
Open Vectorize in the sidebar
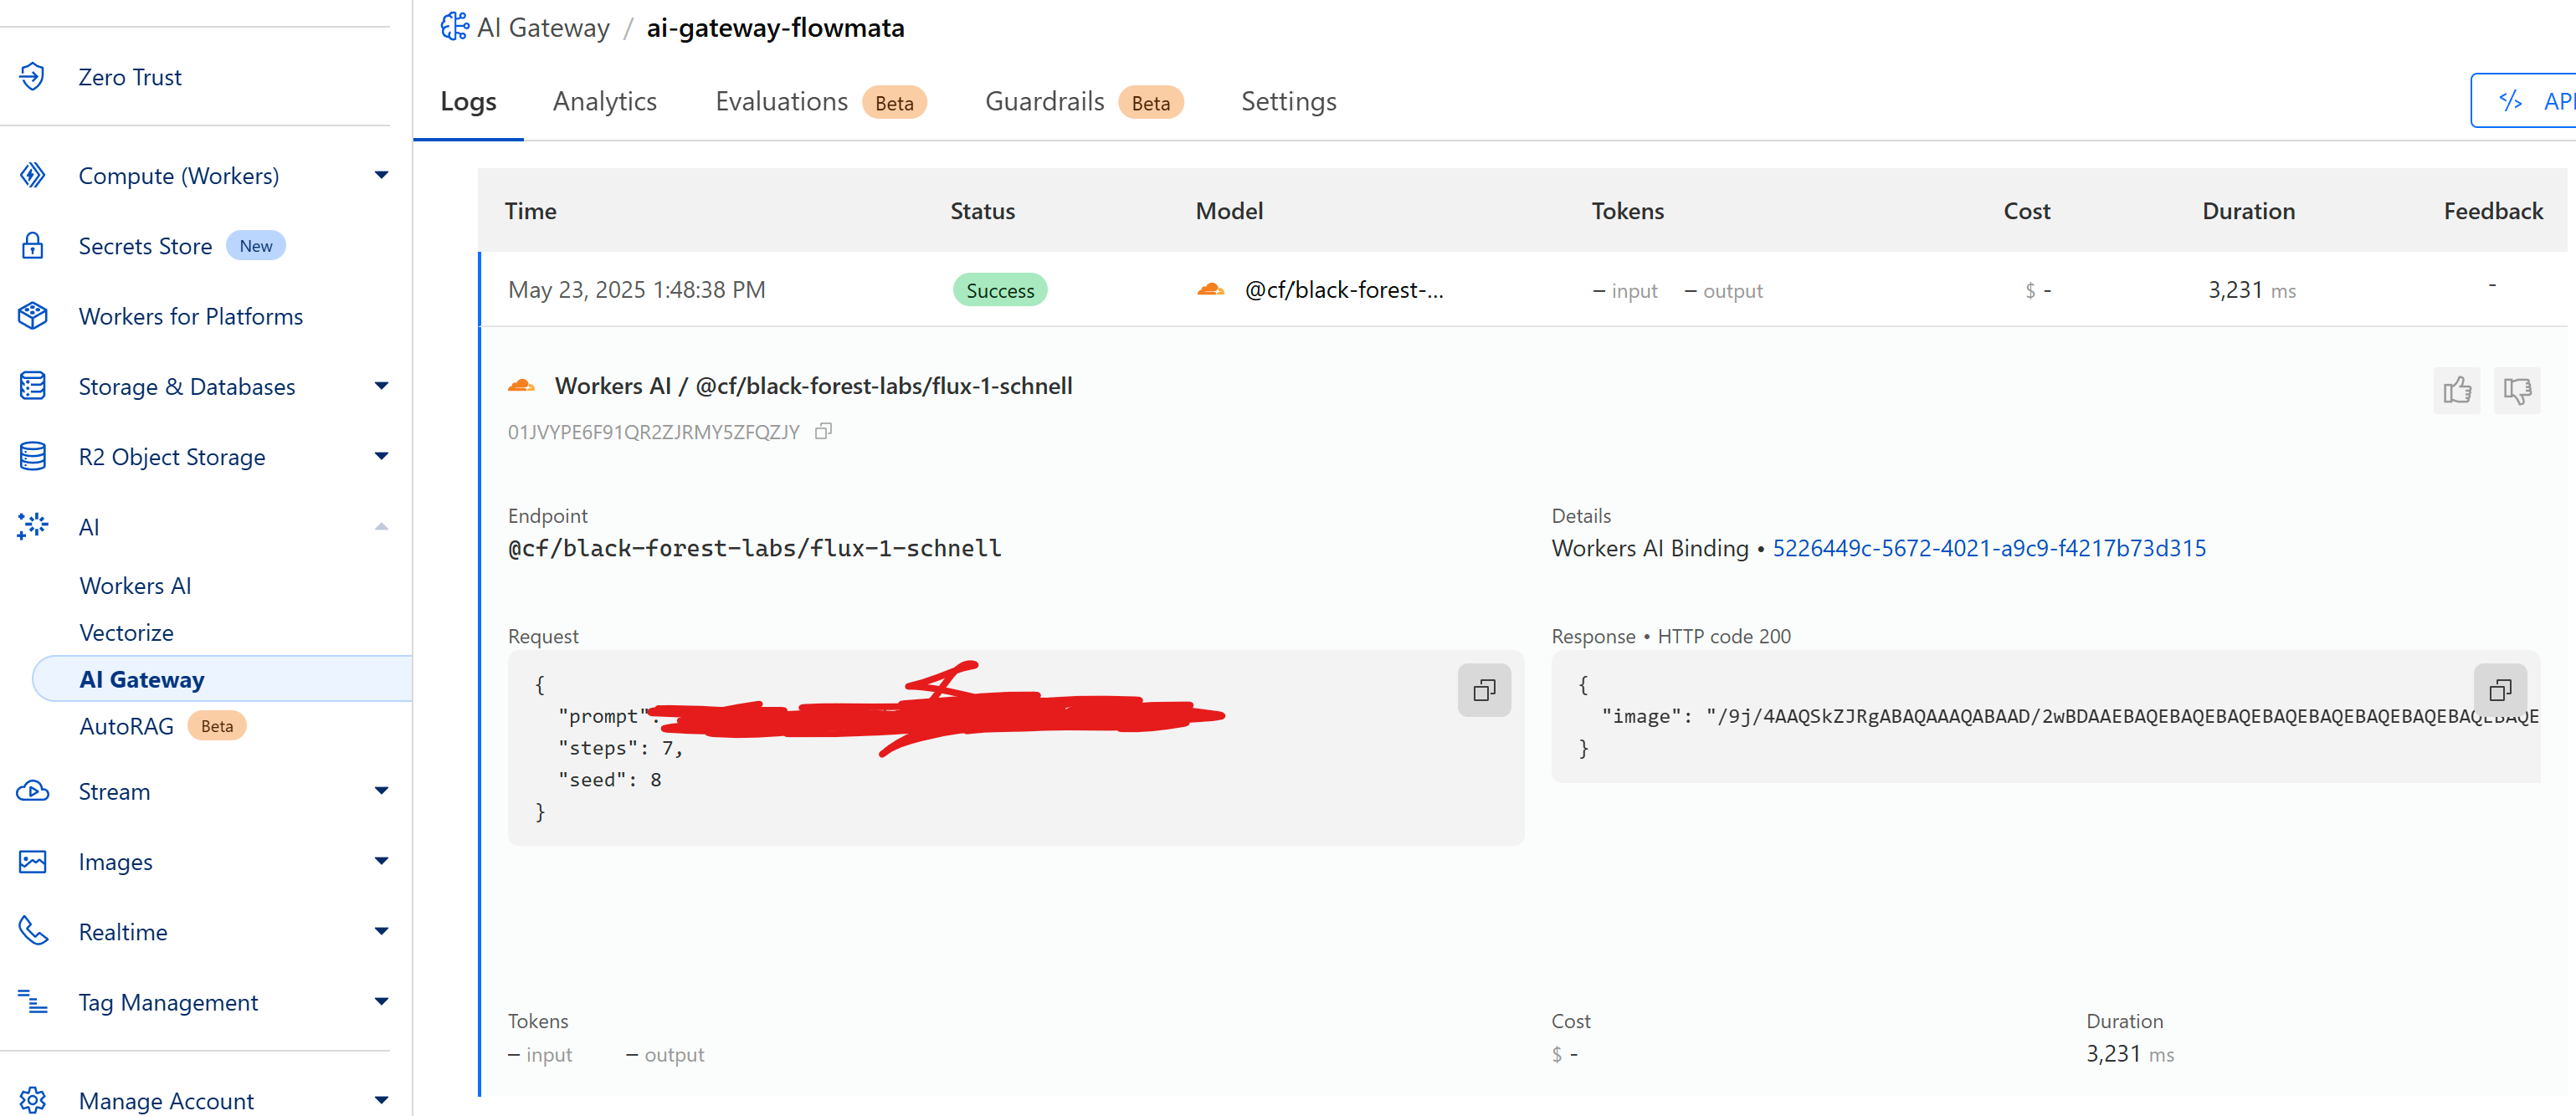click(x=126, y=633)
